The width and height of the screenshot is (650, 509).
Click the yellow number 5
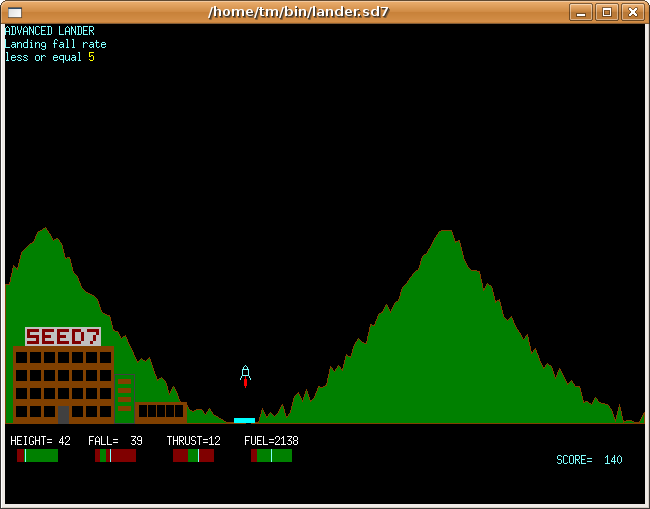point(92,57)
